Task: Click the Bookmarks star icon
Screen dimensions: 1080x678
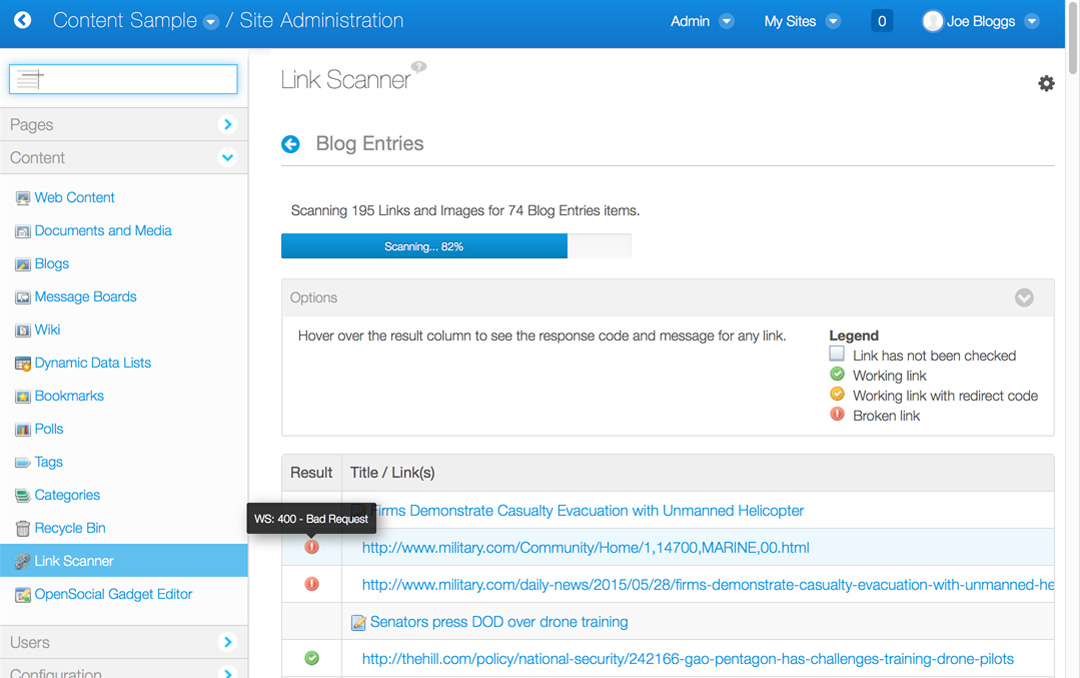Action: 23,397
